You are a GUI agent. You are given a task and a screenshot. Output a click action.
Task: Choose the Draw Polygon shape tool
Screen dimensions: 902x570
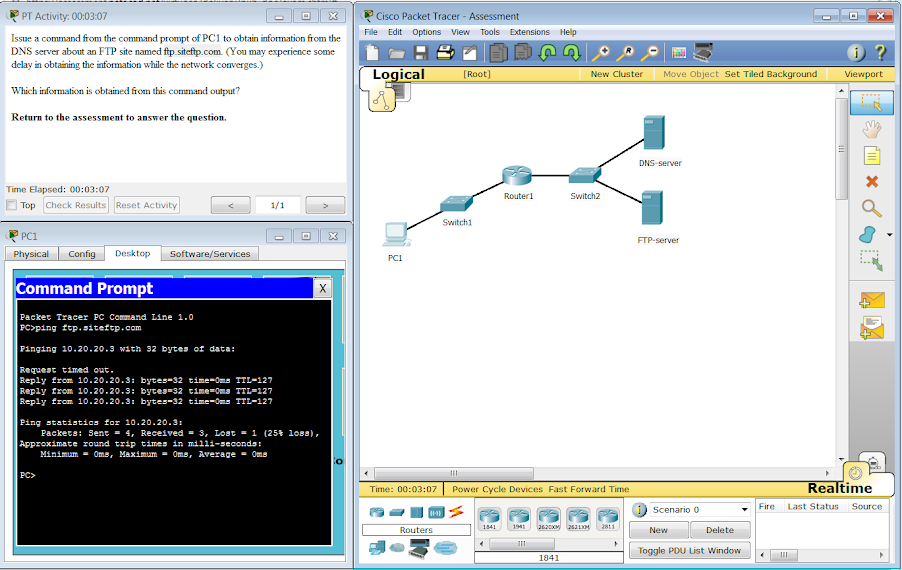point(867,235)
